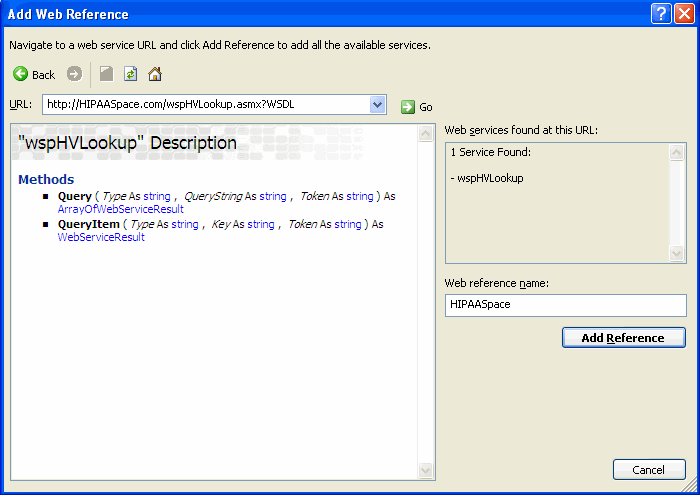Click the Stop loading toolbar icon

(x=106, y=74)
